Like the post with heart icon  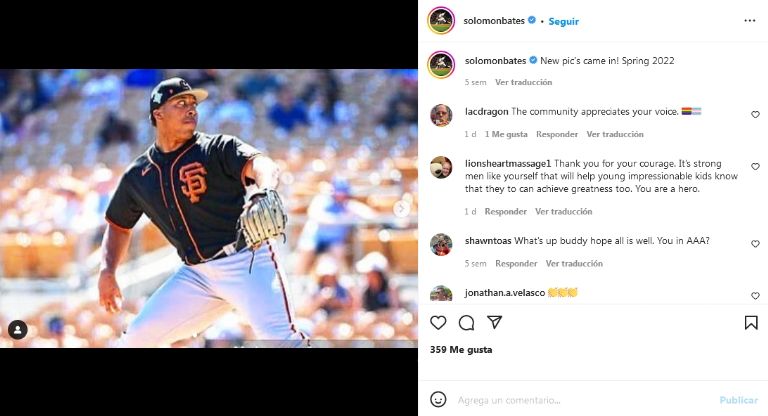[438, 323]
